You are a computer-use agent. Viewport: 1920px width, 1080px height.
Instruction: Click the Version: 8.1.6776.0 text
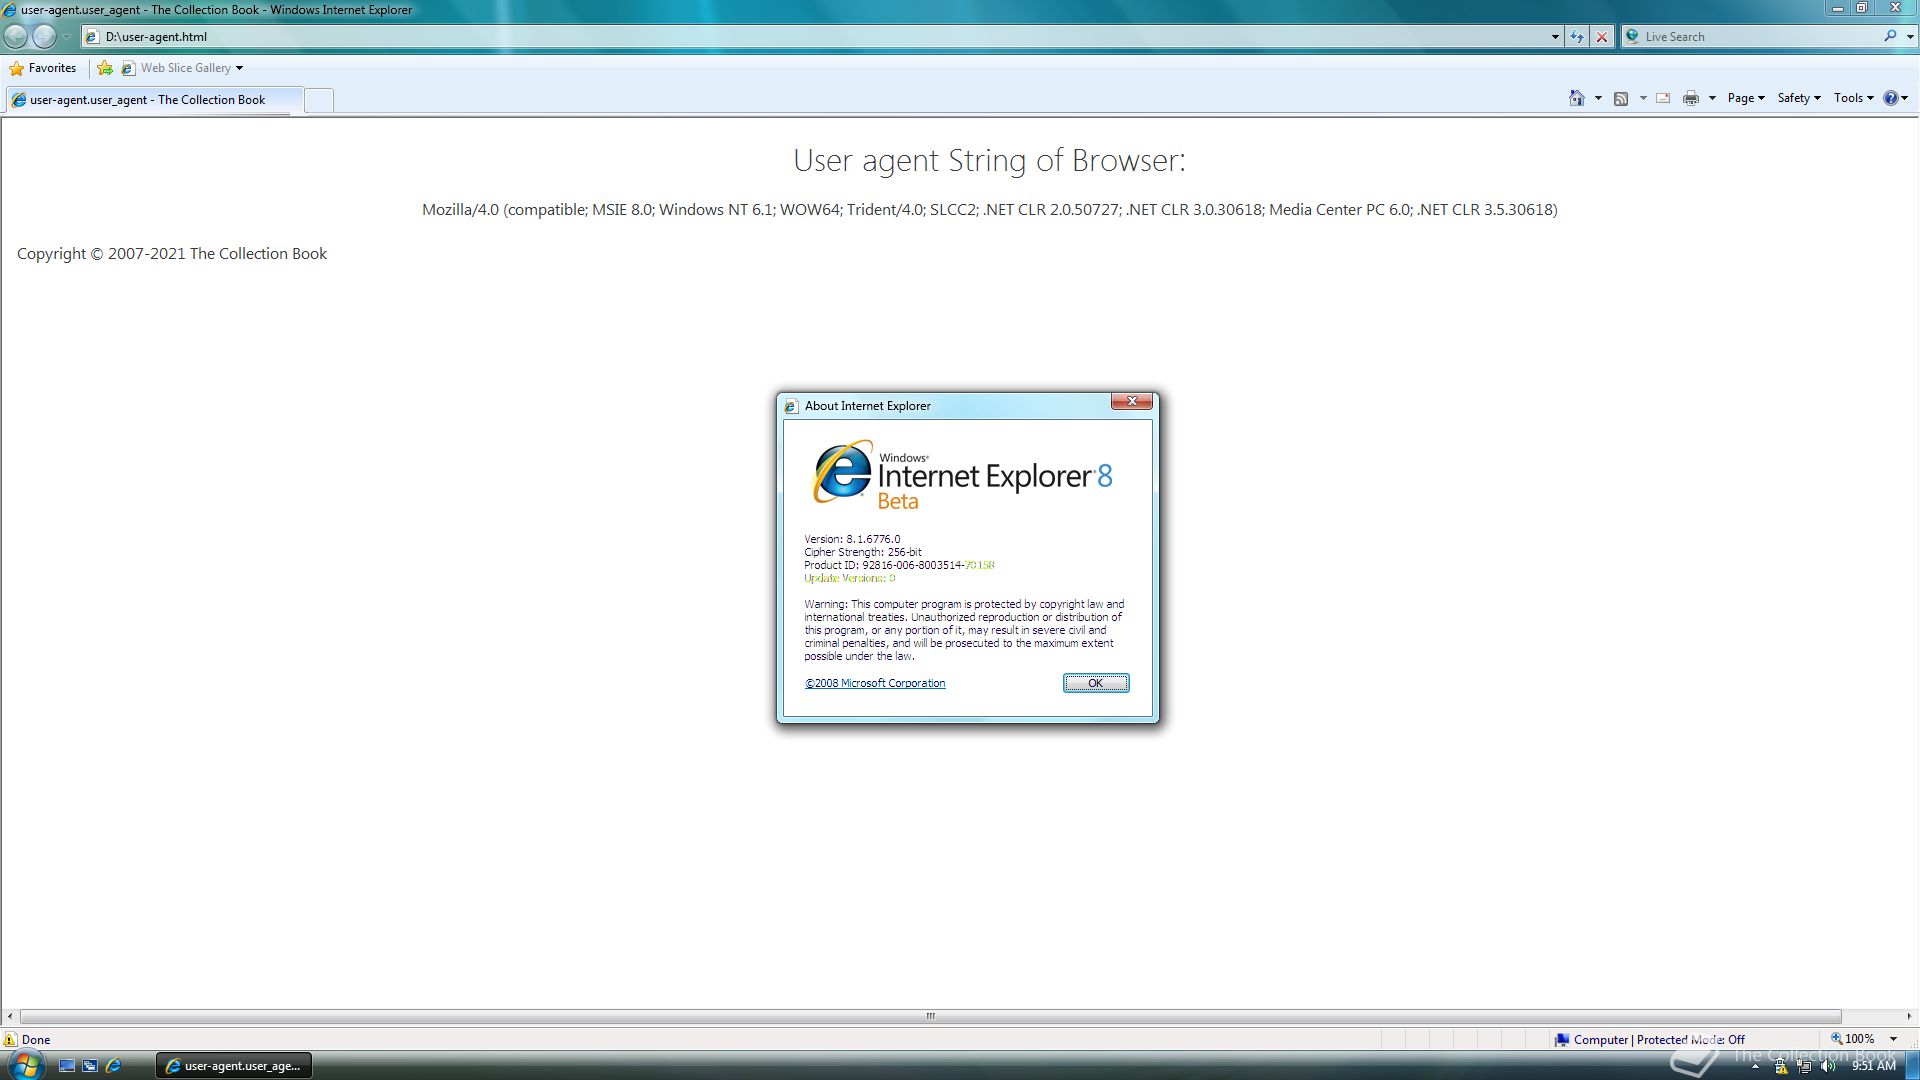tap(852, 539)
